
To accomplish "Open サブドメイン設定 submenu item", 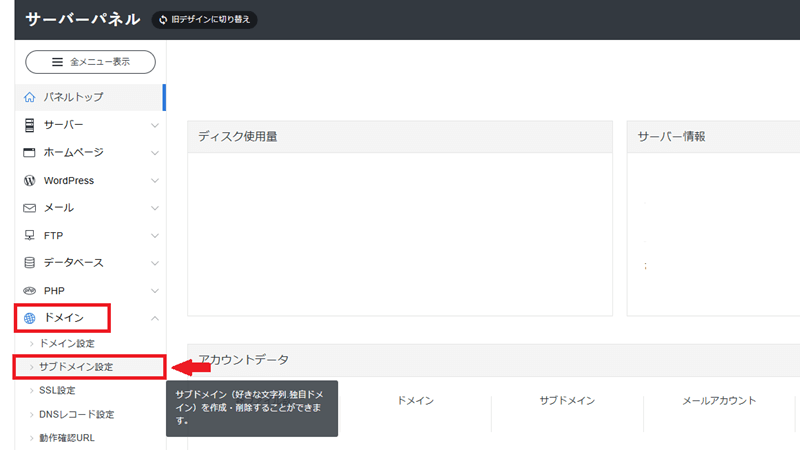I will [x=76, y=367].
